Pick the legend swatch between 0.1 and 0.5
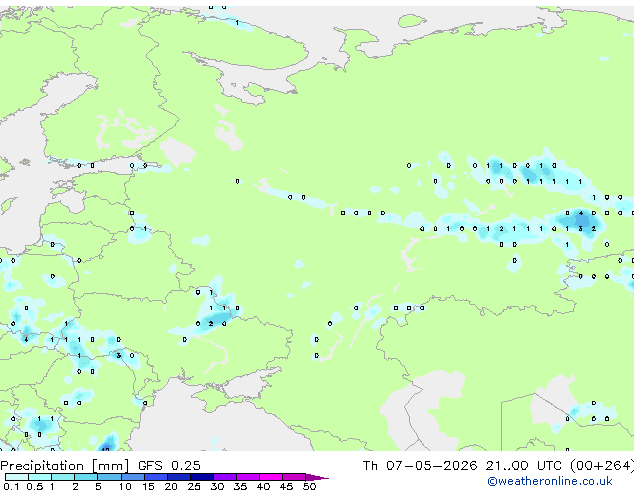The width and height of the screenshot is (634, 490). (x=17, y=477)
